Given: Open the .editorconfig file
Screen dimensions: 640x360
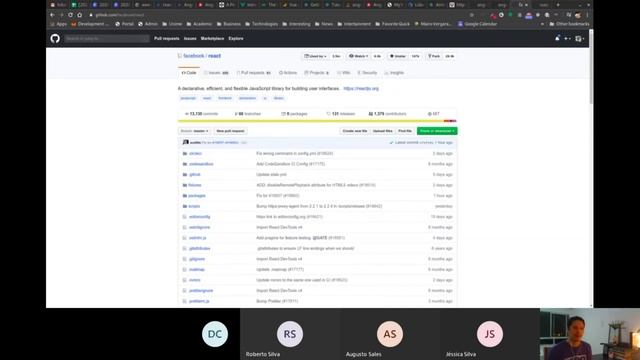Looking at the screenshot, I should tap(199, 217).
